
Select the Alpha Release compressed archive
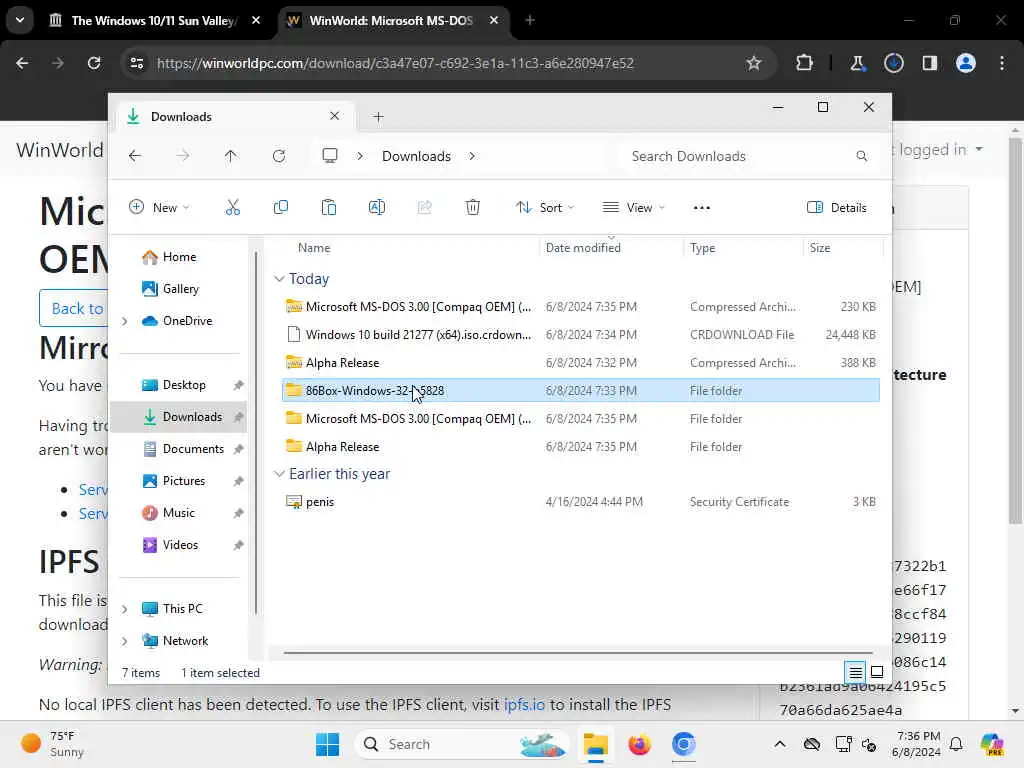pos(581,362)
